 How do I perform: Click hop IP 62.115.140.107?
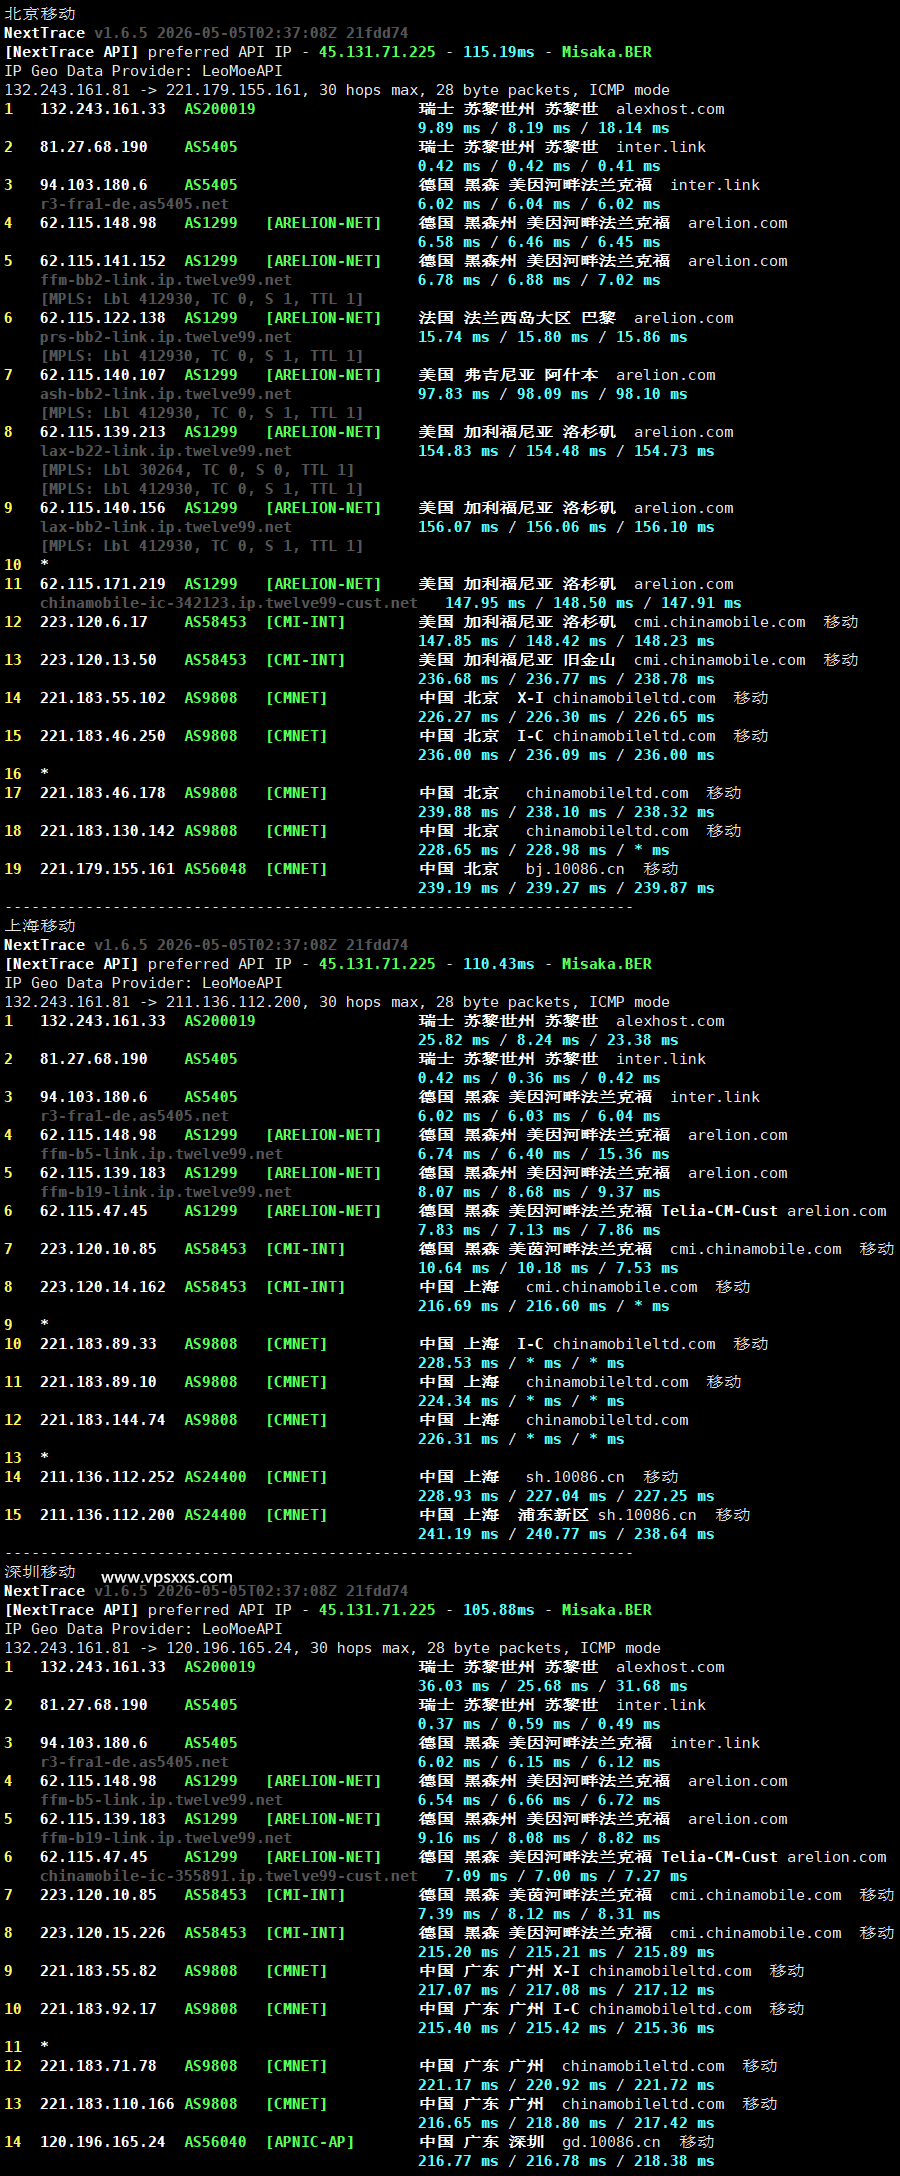click(x=103, y=375)
